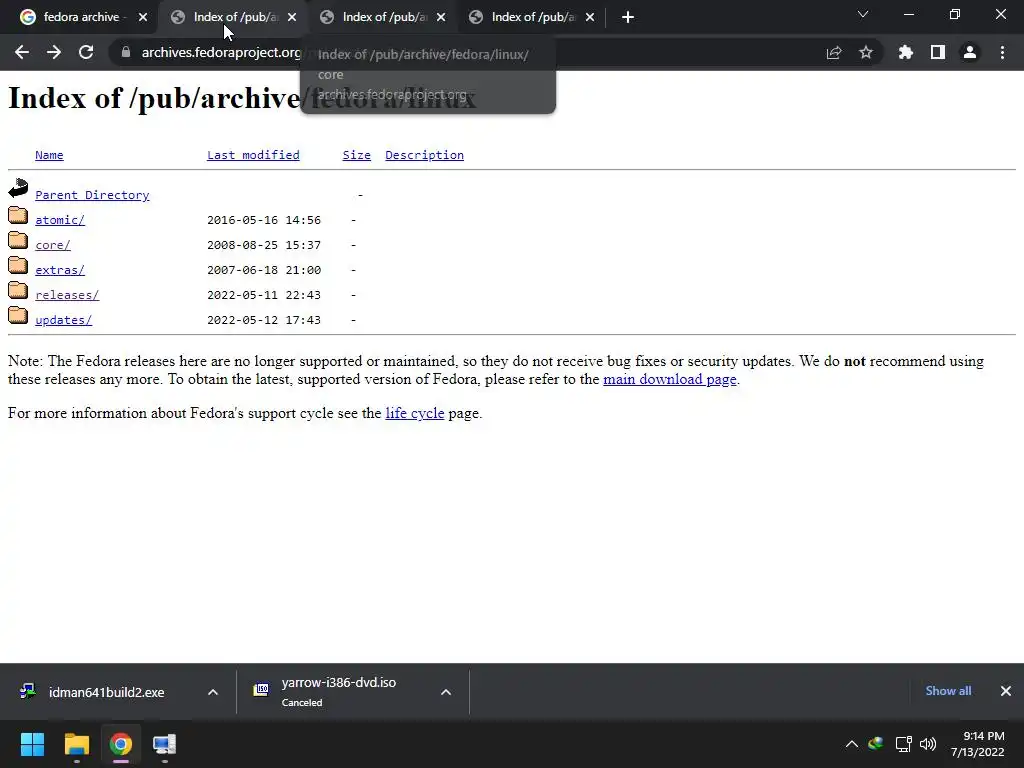Open Chrome's three-dot menu
The width and height of the screenshot is (1024, 768).
click(x=1002, y=52)
